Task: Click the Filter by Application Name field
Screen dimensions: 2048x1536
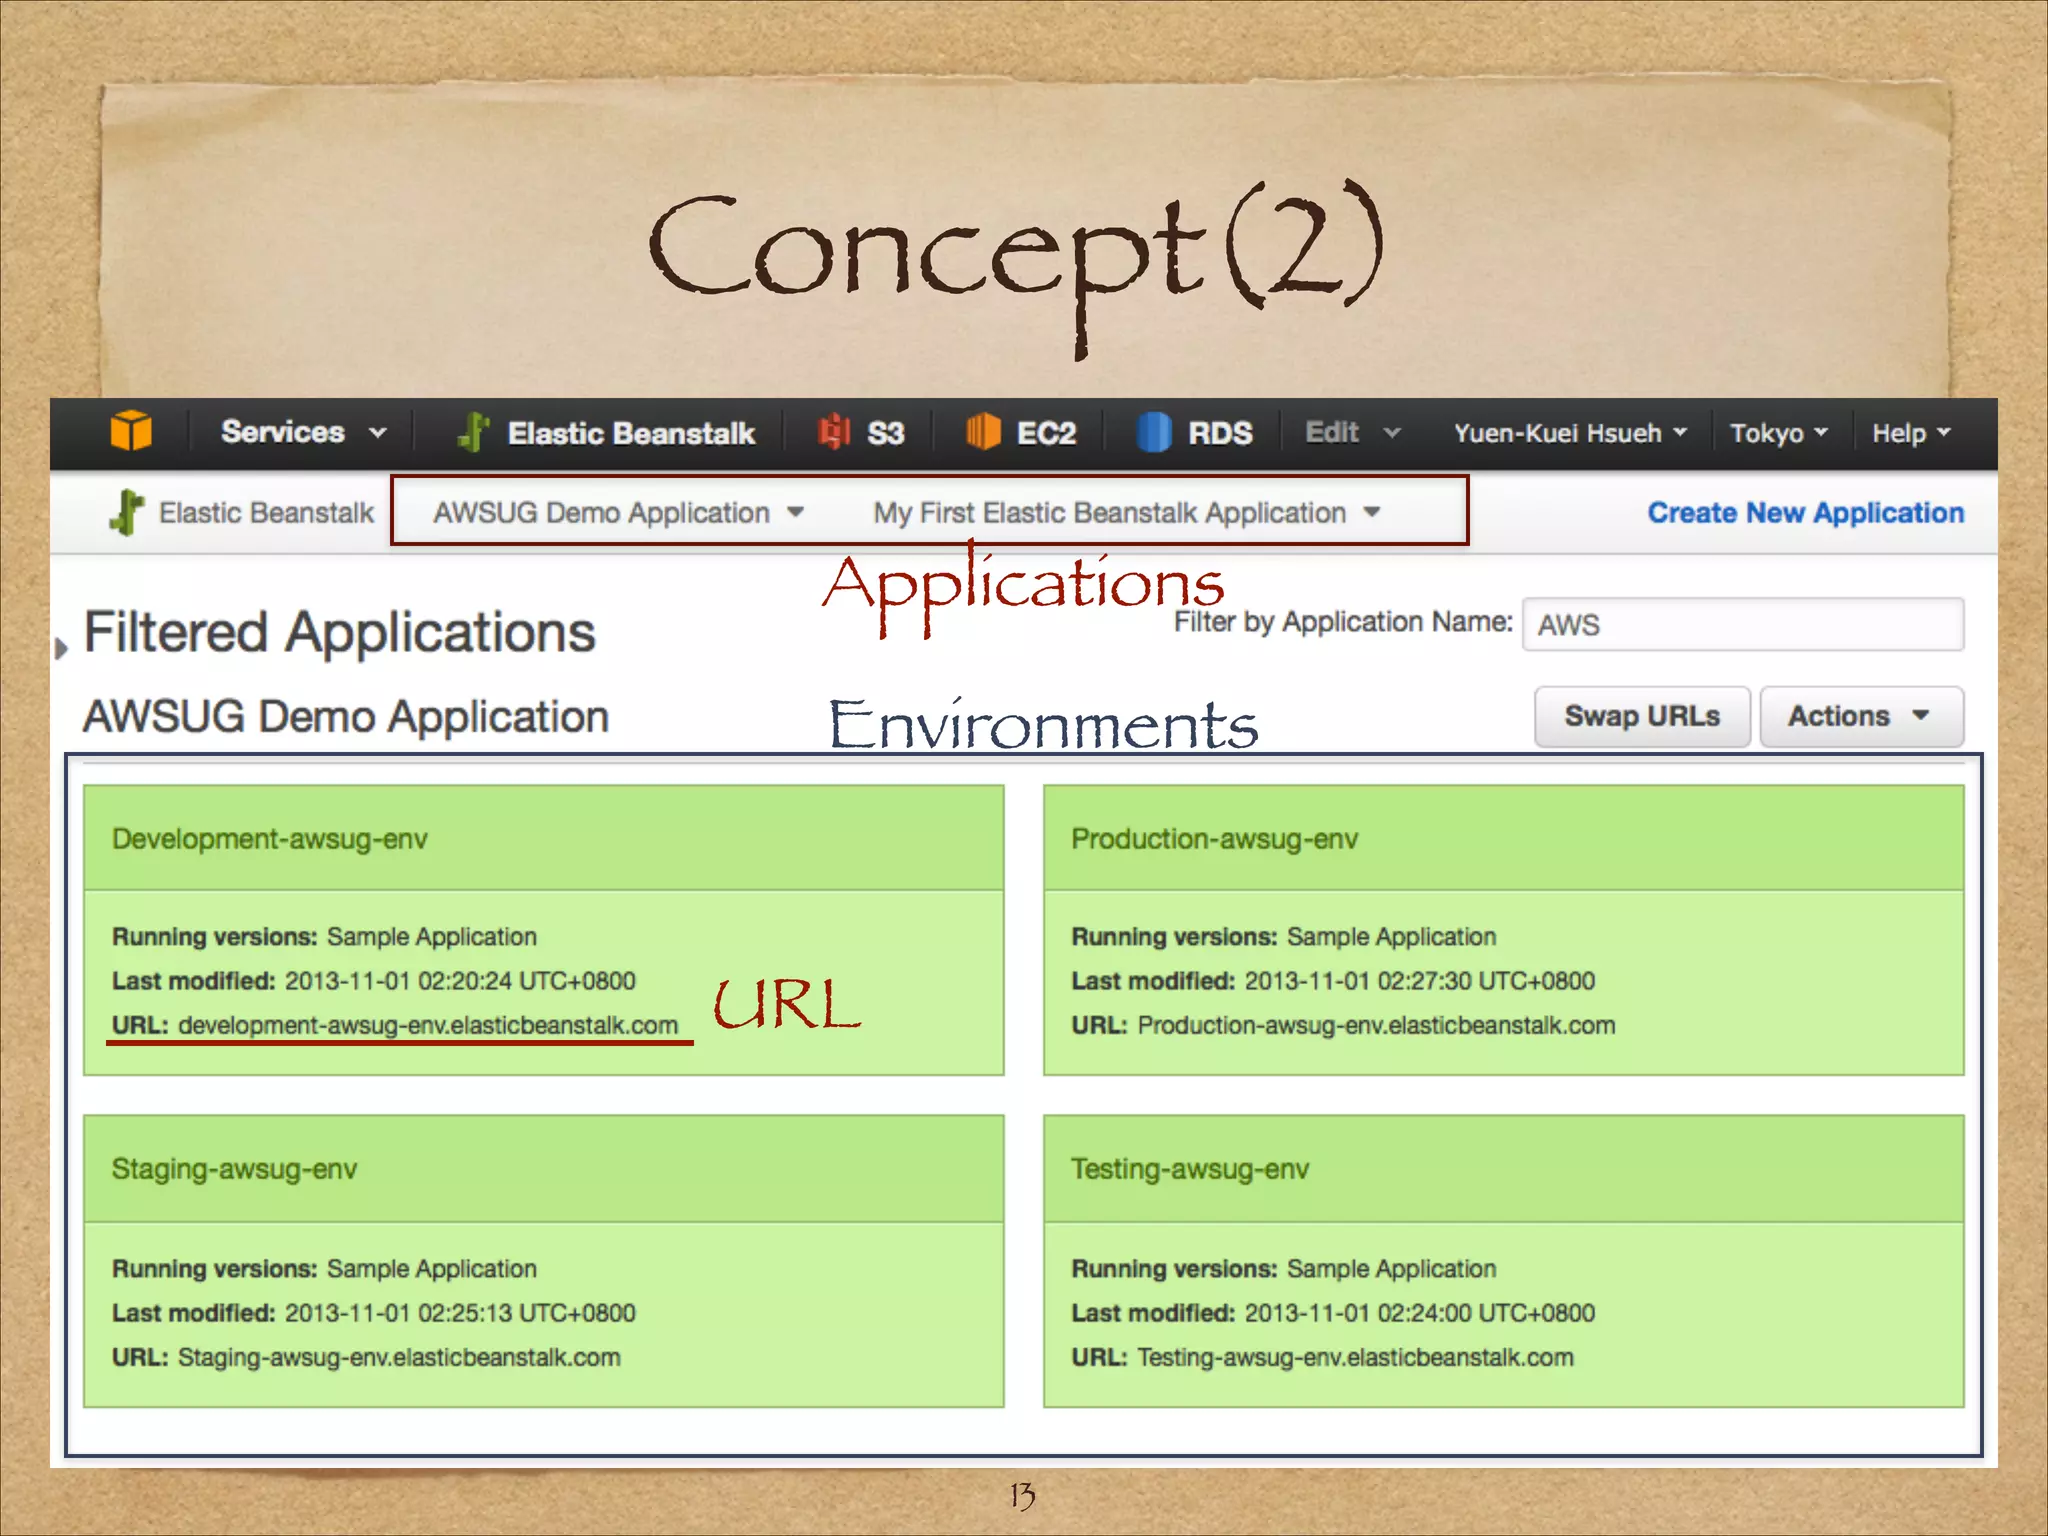Action: (x=1743, y=624)
